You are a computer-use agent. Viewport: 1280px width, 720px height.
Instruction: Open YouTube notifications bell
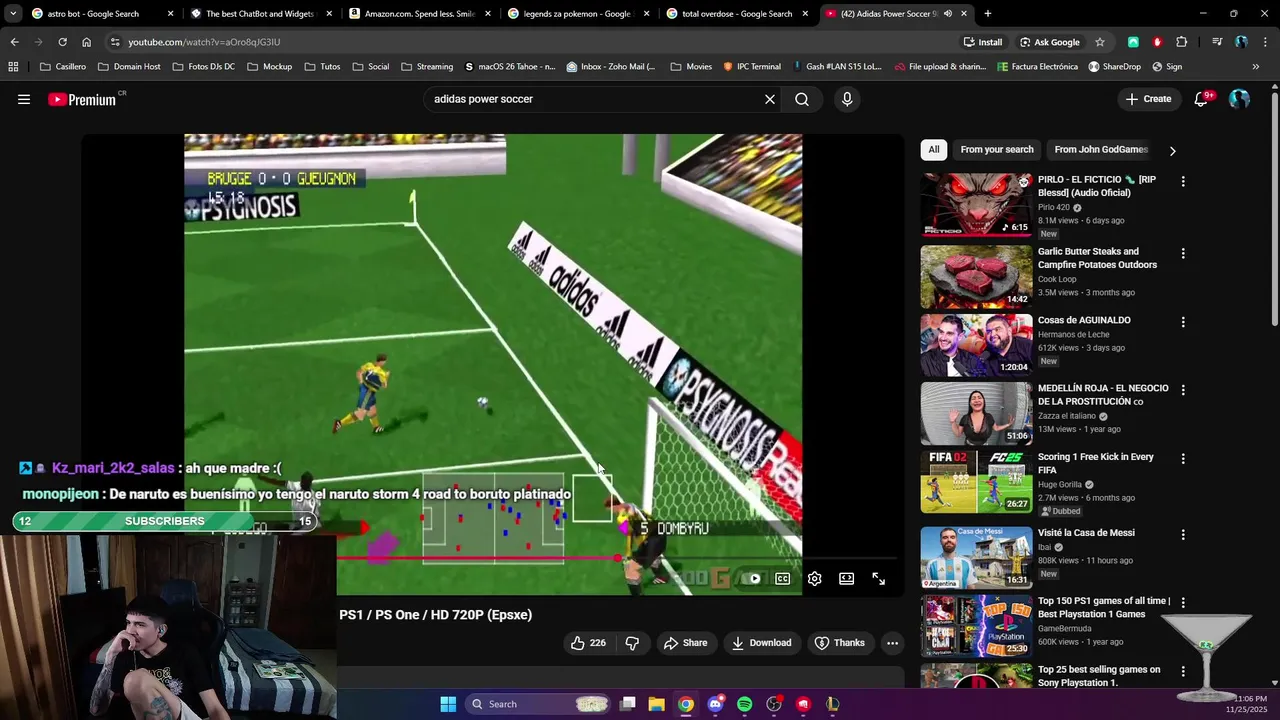click(x=1203, y=99)
